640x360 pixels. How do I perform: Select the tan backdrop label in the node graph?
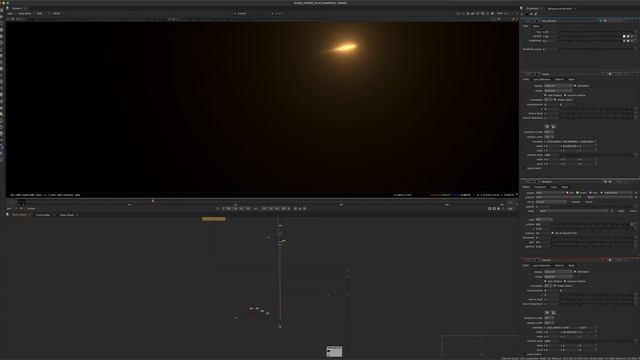pos(213,219)
